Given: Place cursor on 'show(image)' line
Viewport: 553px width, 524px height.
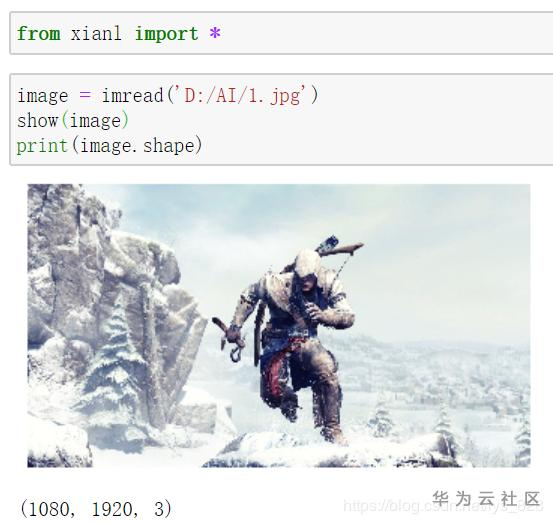Looking at the screenshot, I should tap(73, 120).
